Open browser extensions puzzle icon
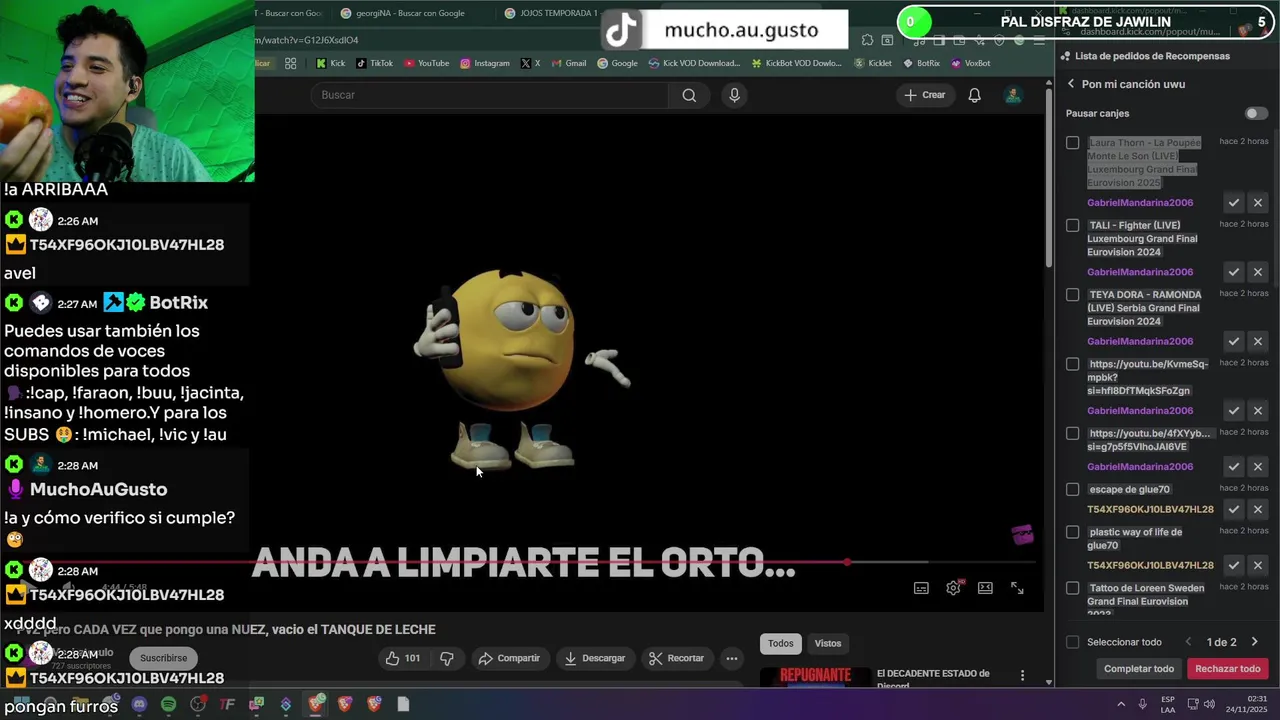Image resolution: width=1280 pixels, height=720 pixels. pos(867,40)
